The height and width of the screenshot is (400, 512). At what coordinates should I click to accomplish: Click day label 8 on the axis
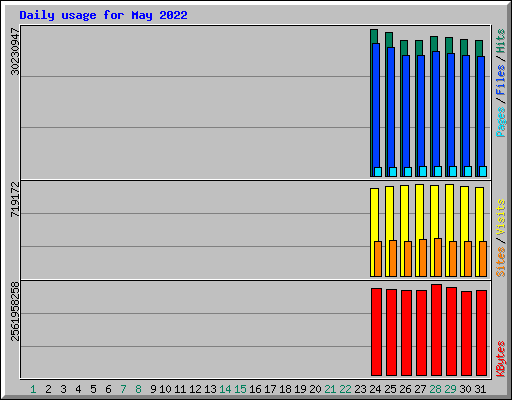click(x=138, y=389)
